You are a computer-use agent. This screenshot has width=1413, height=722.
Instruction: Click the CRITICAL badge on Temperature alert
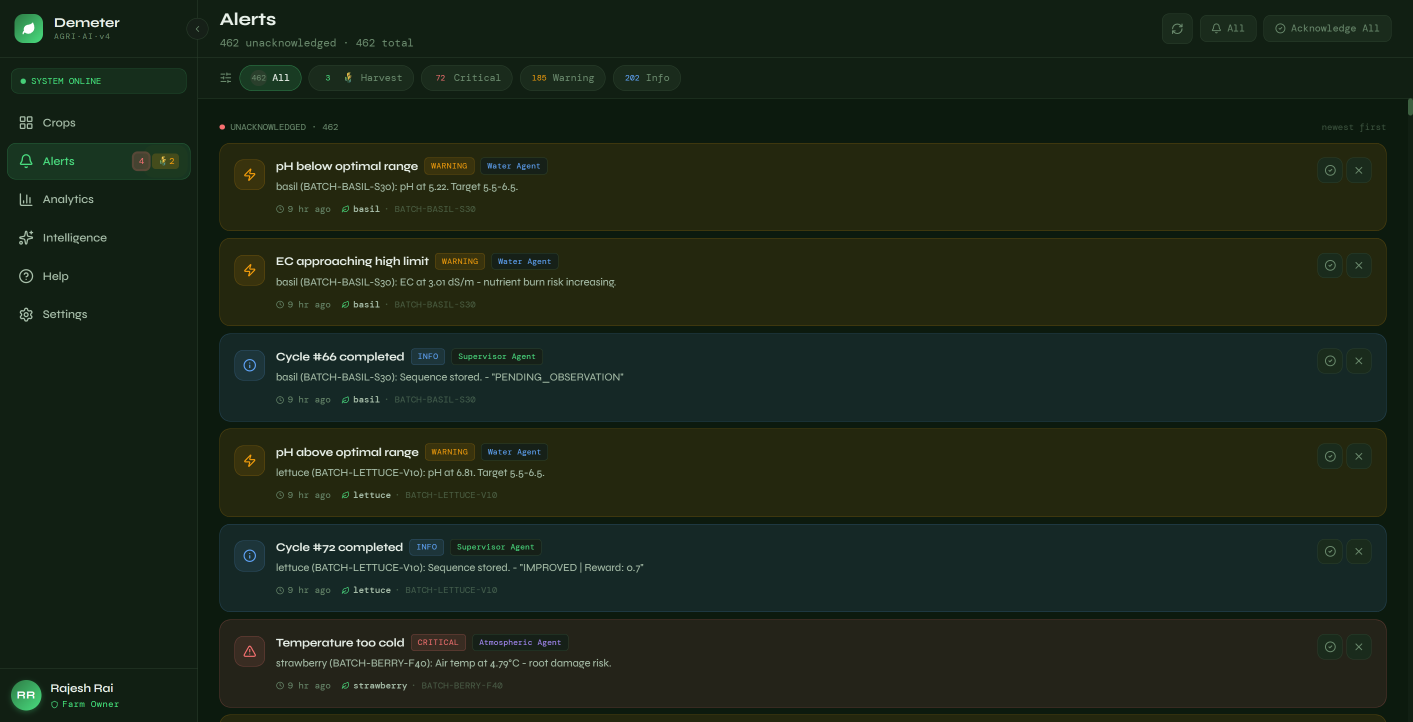click(x=438, y=642)
